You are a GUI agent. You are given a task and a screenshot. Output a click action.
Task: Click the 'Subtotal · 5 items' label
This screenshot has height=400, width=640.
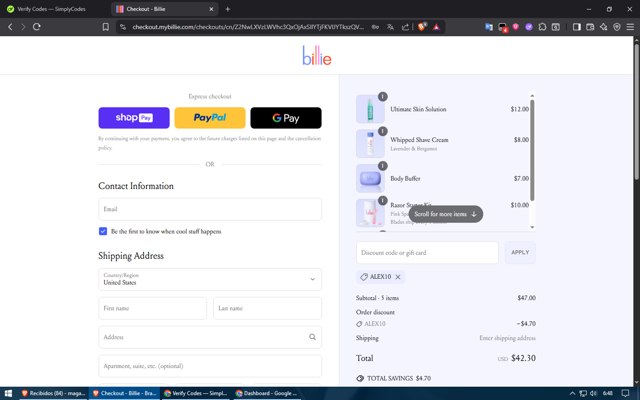(x=377, y=298)
